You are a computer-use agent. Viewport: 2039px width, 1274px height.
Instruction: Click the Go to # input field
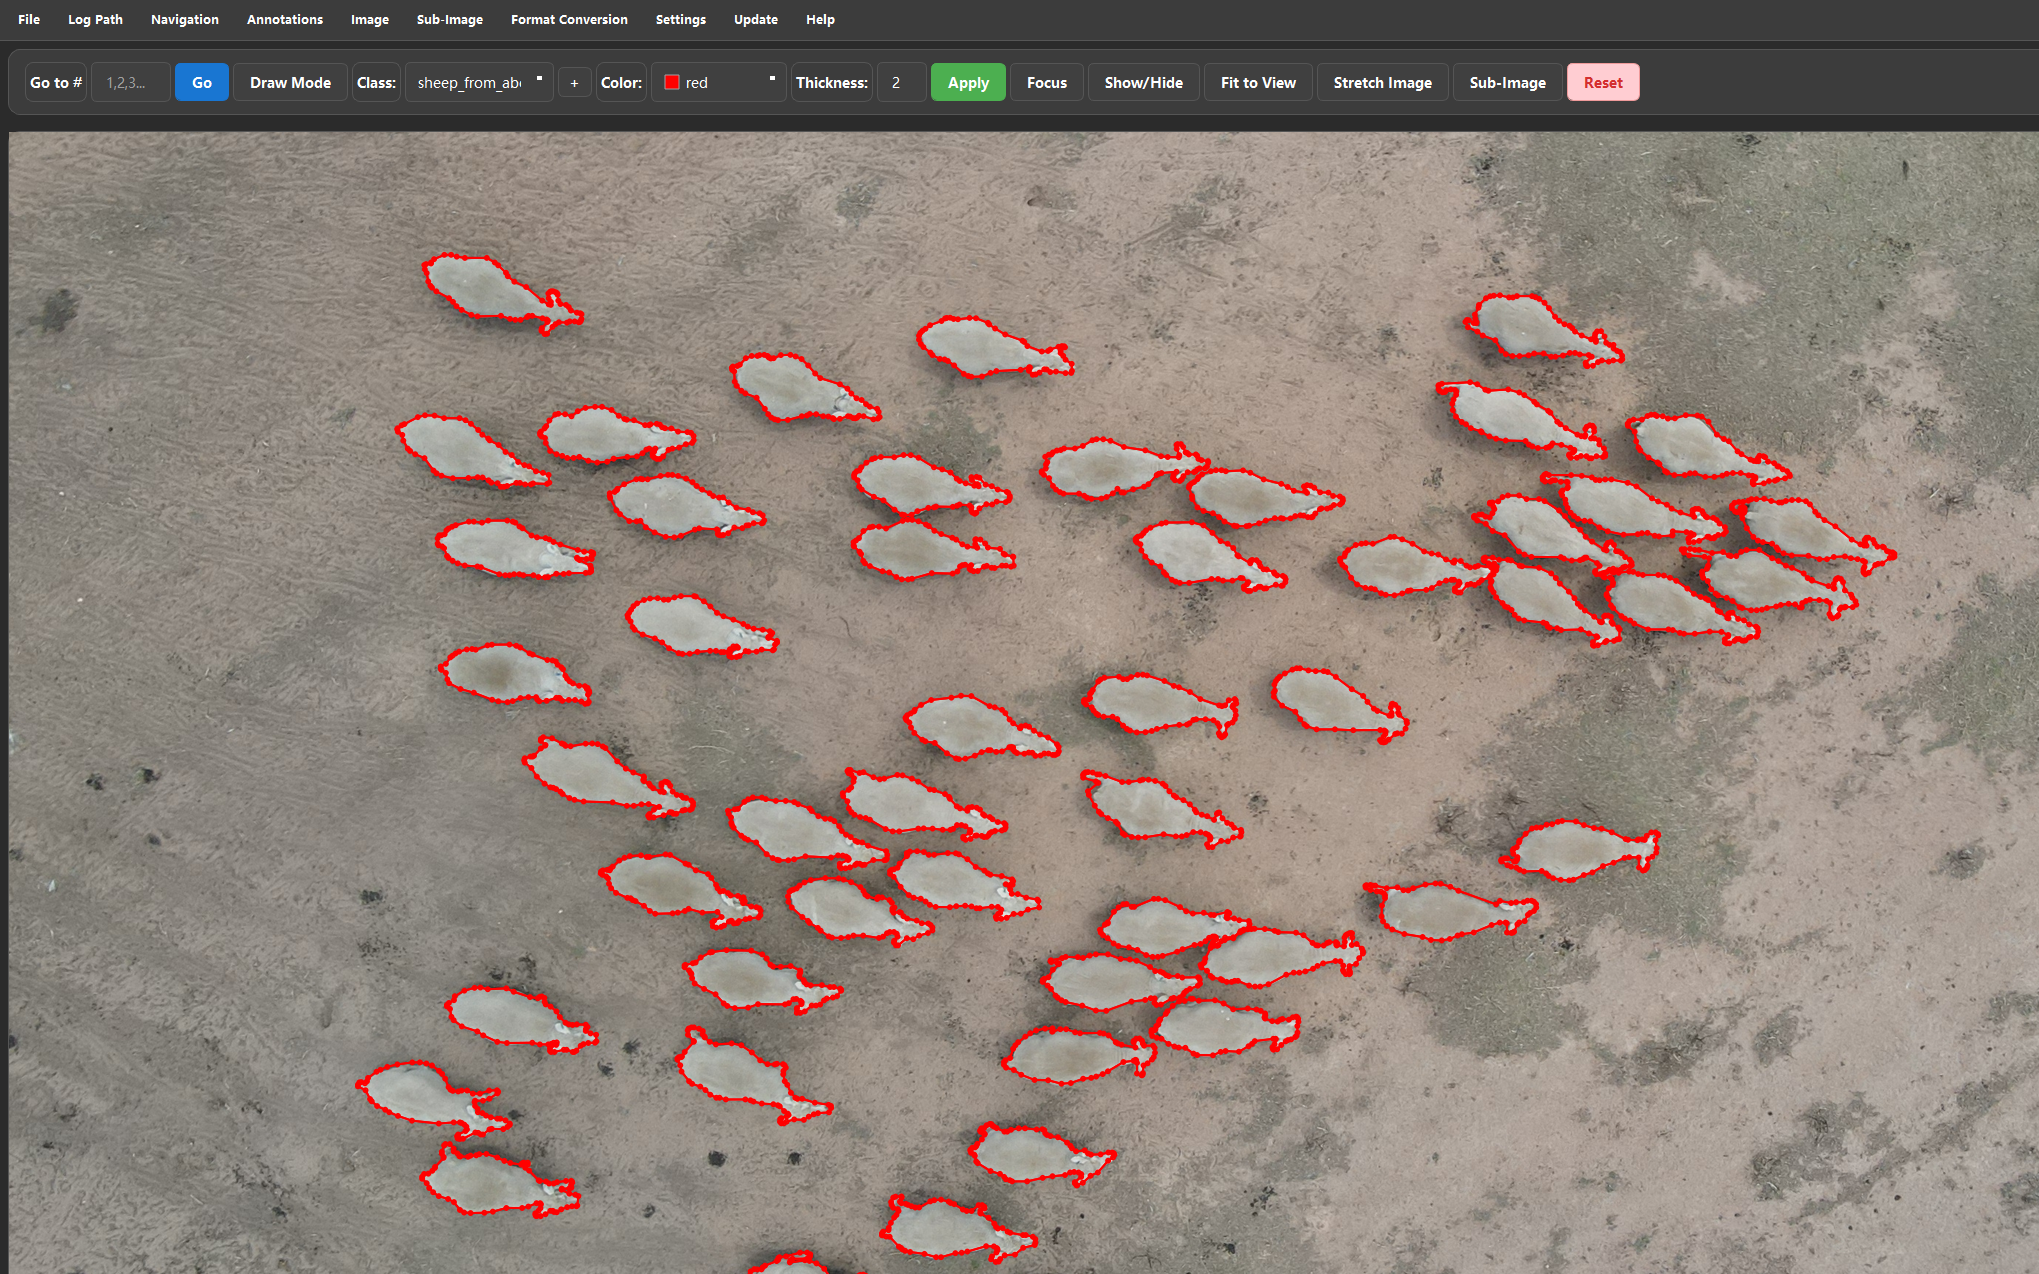click(130, 82)
